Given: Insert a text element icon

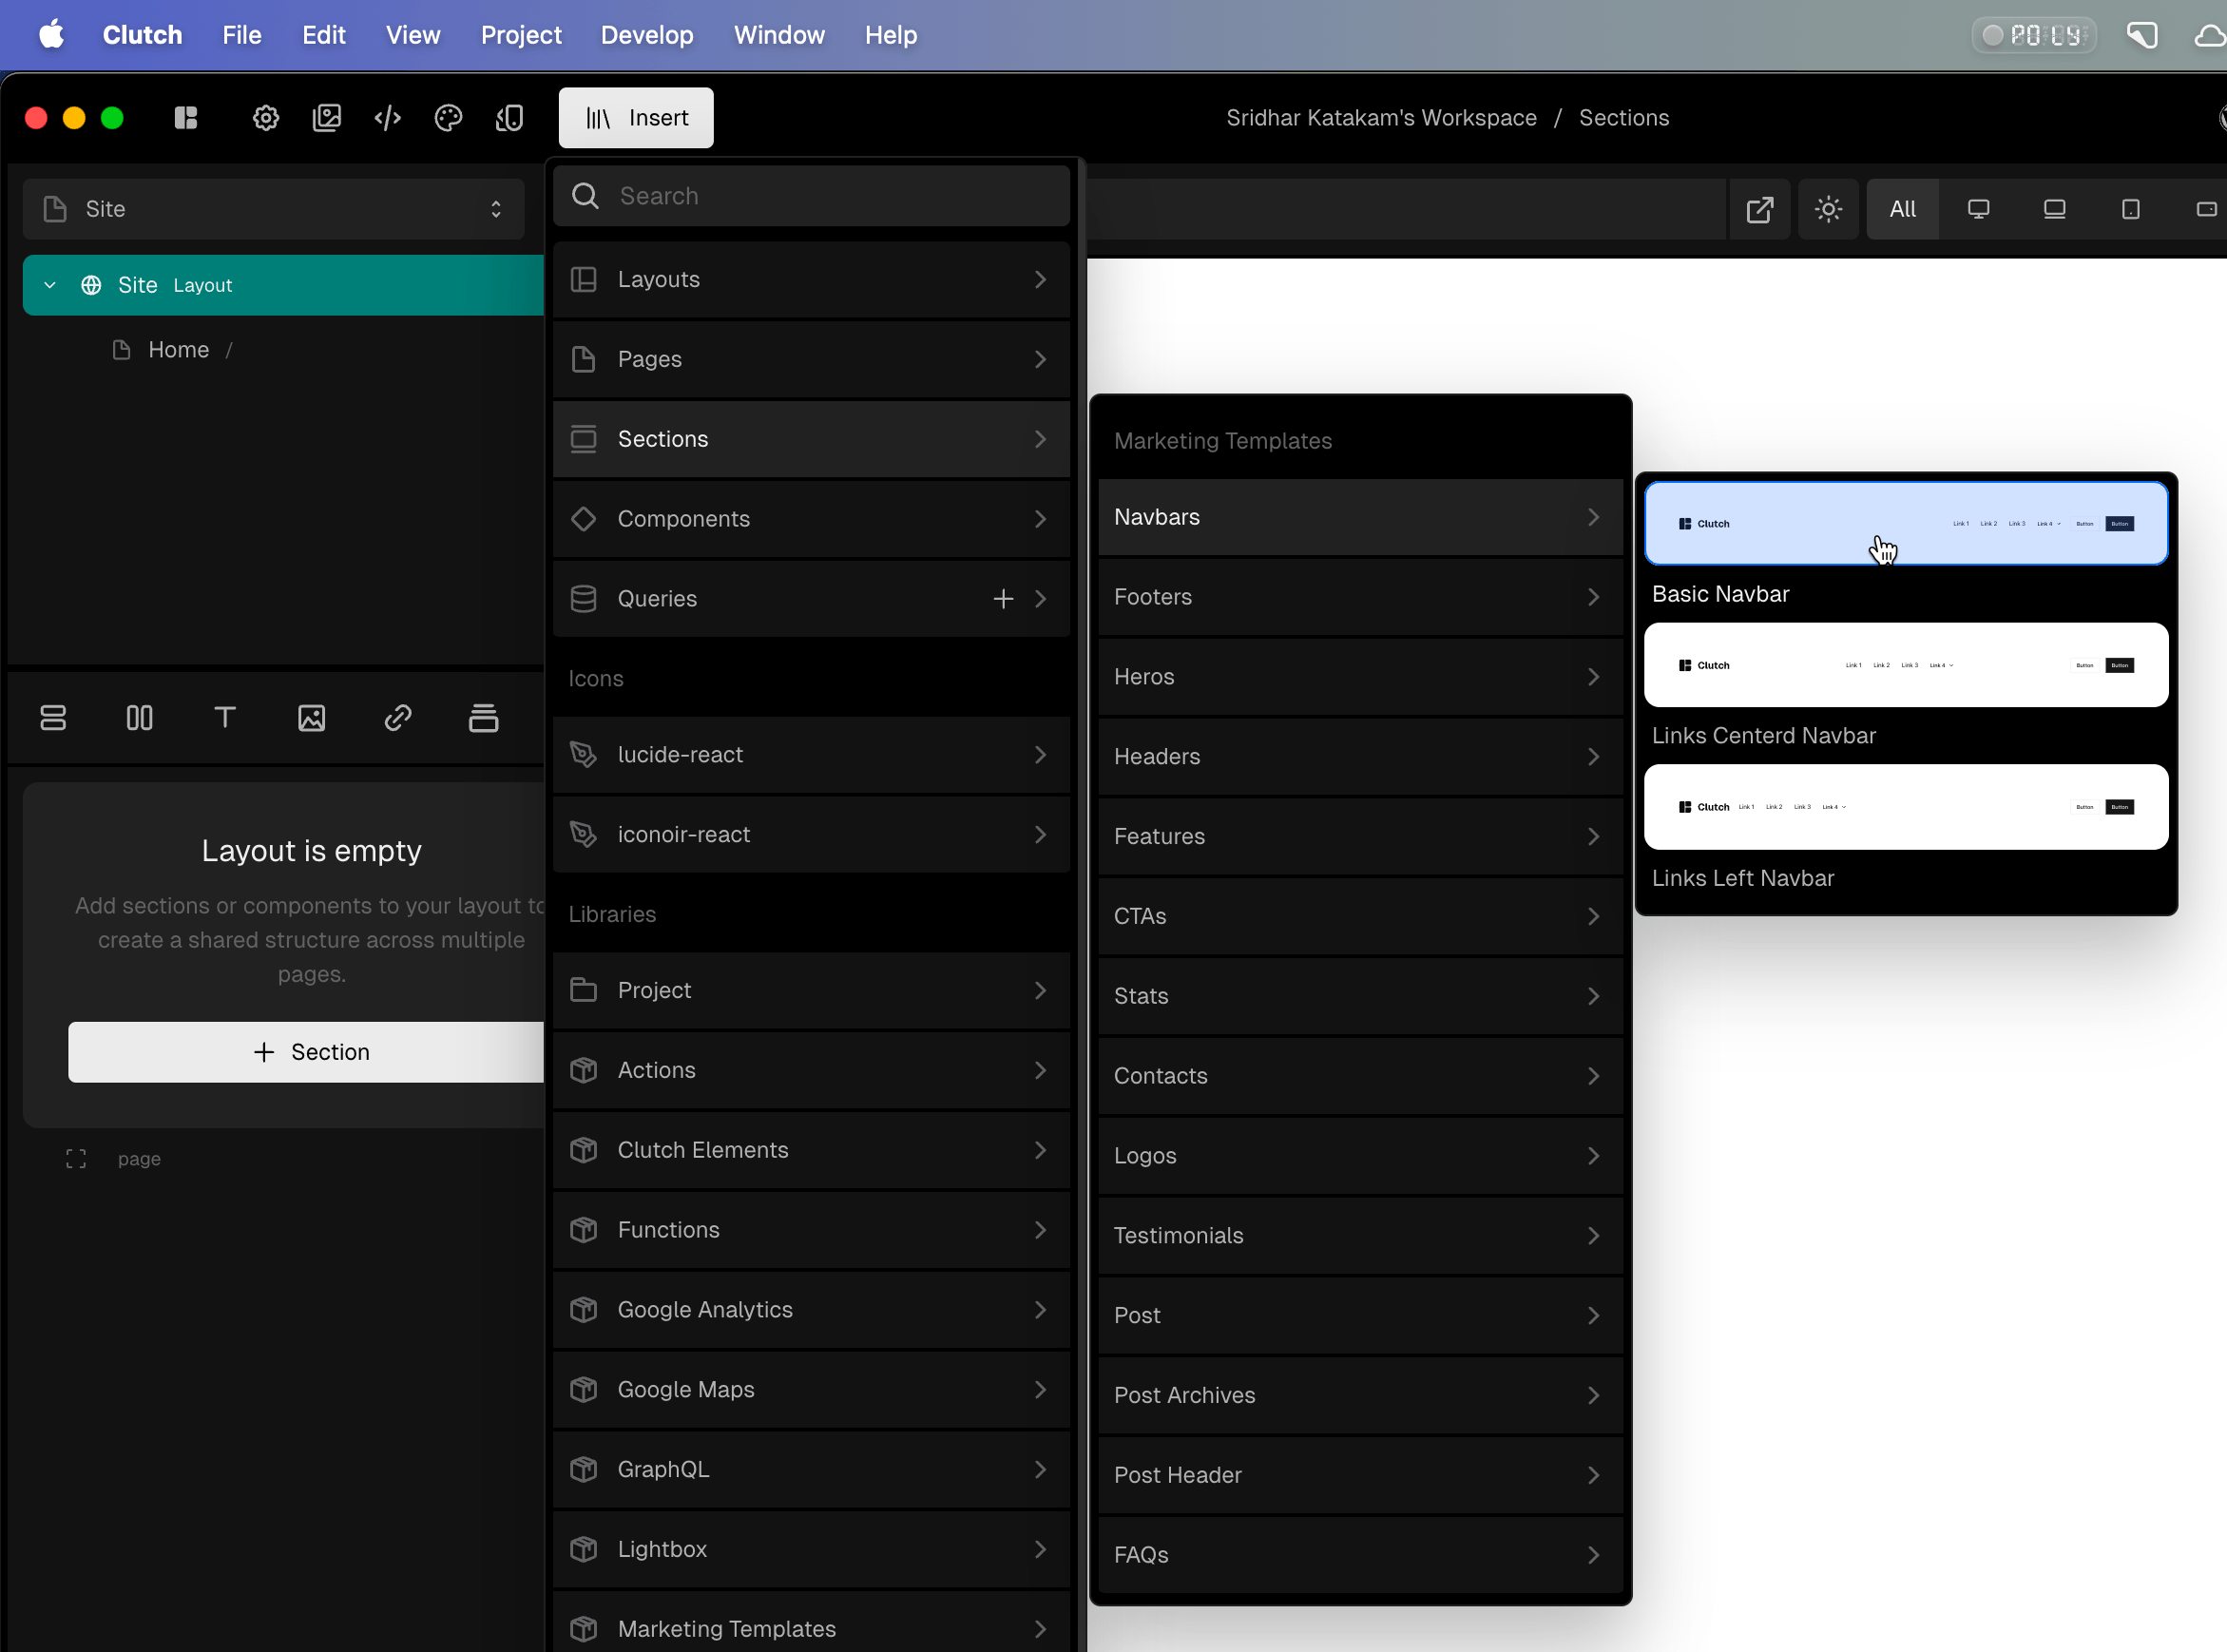Looking at the screenshot, I should (225, 718).
